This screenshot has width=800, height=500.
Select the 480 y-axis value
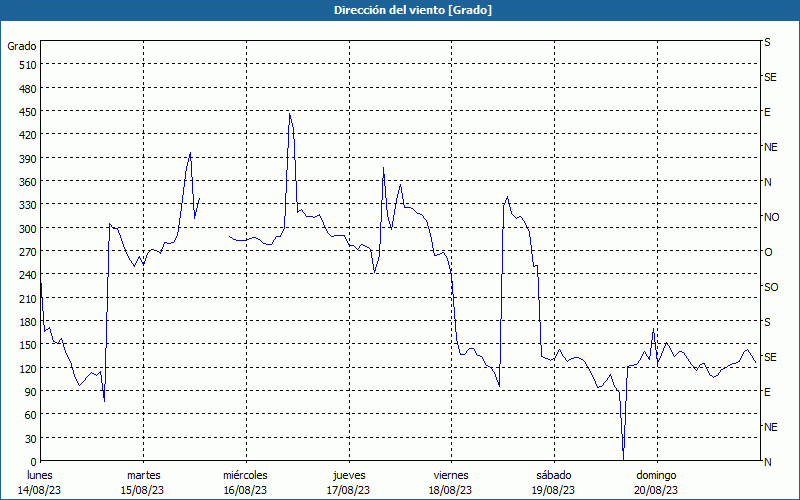(x=28, y=89)
